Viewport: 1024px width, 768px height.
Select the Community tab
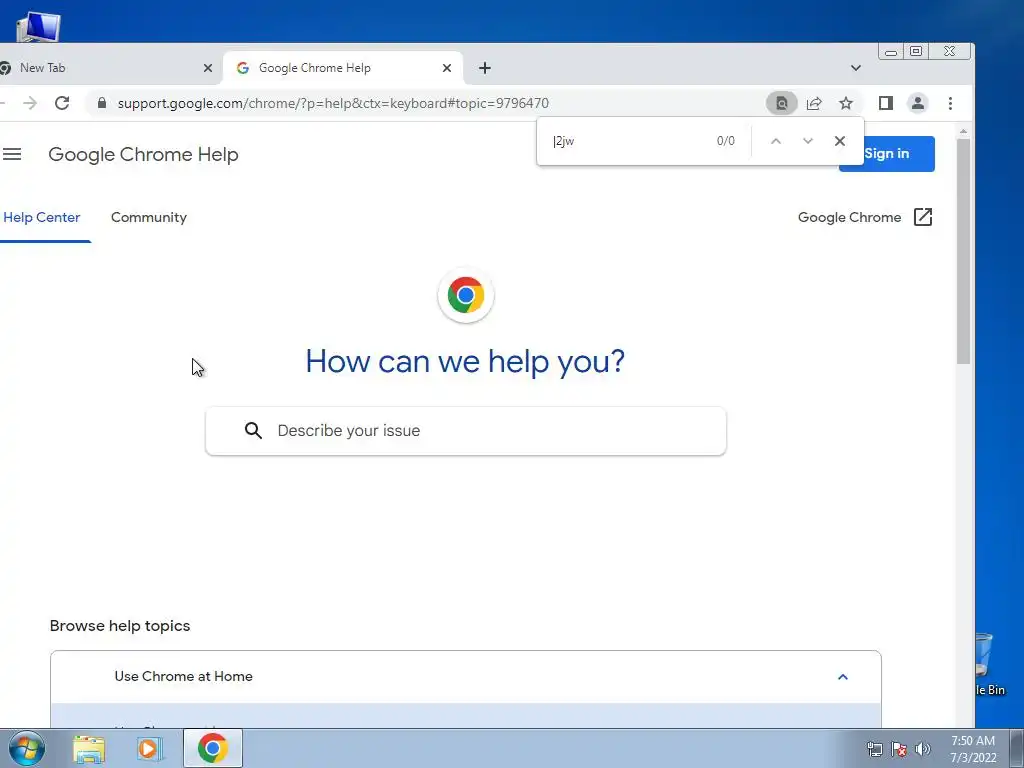[149, 217]
